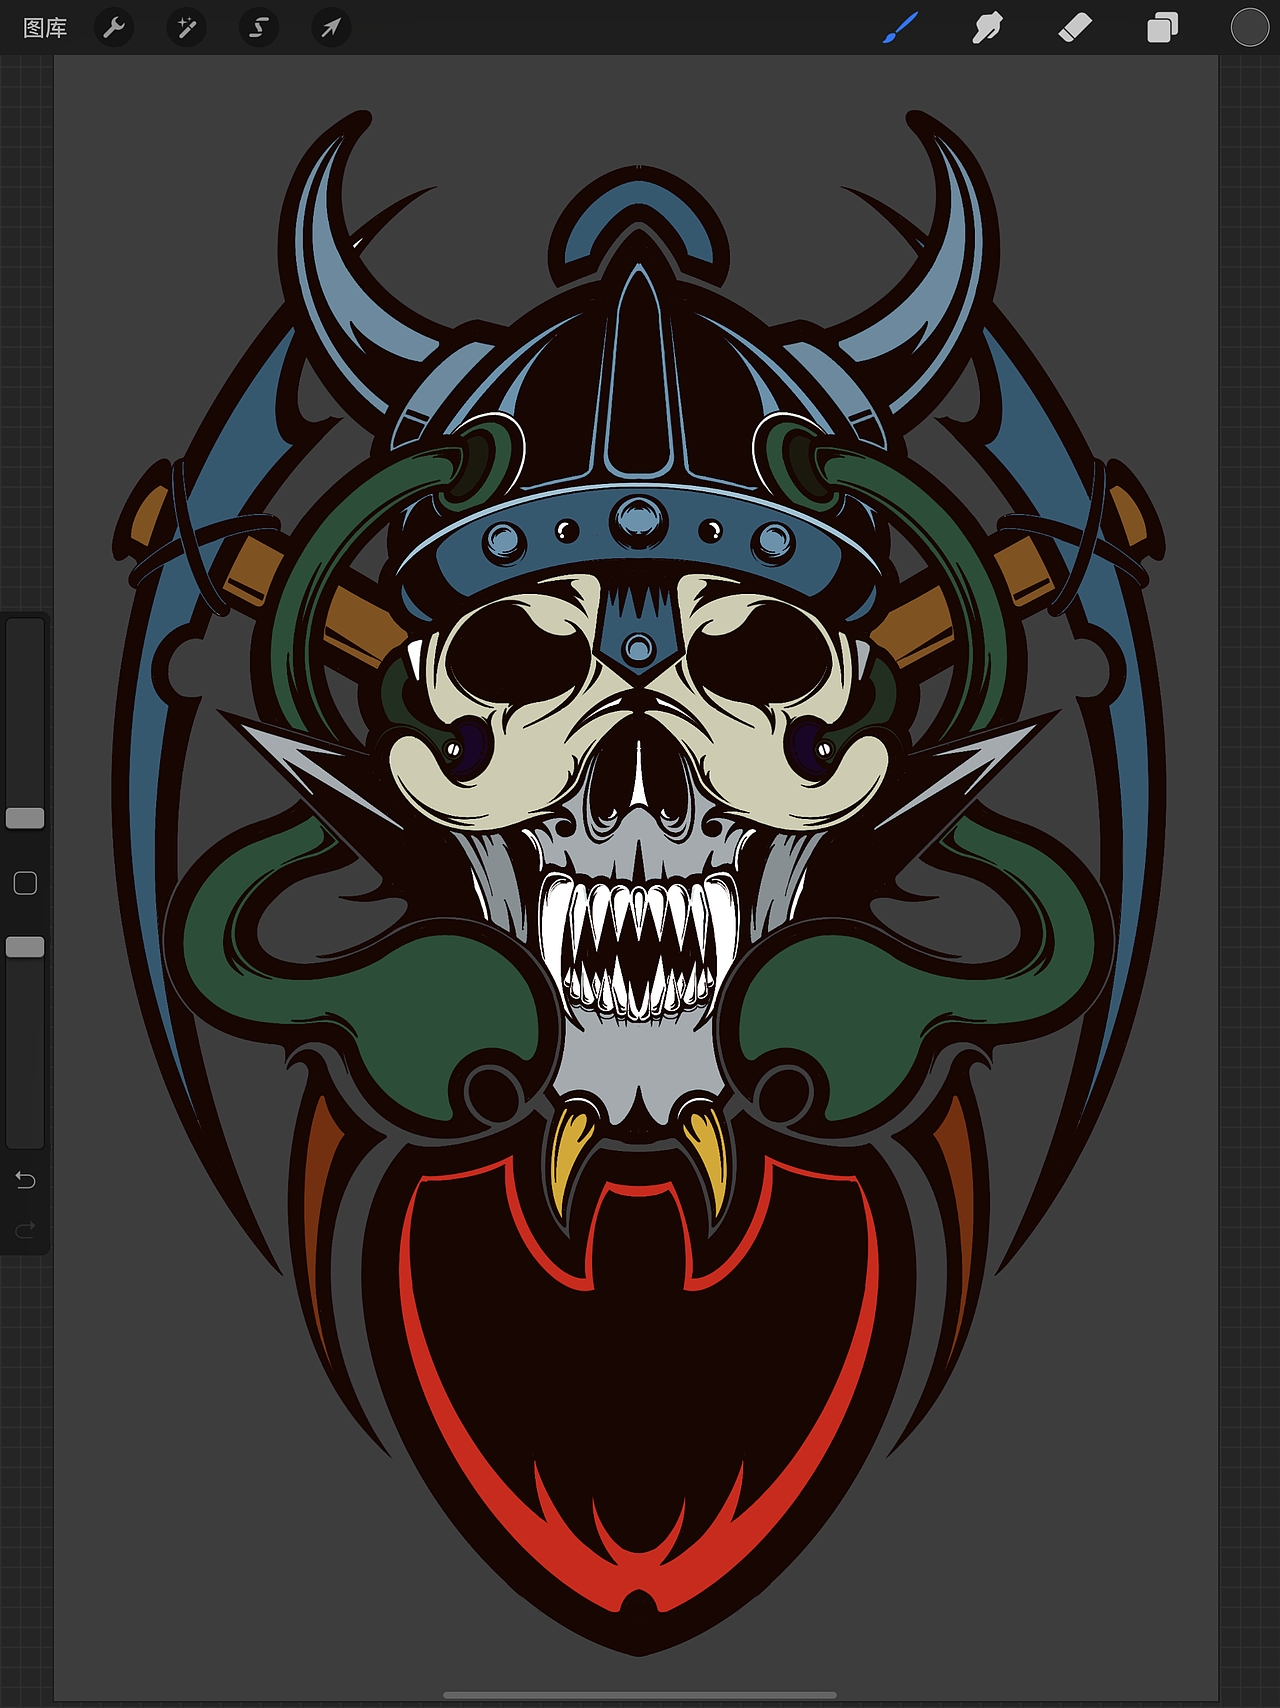Tap the square Modify button in sidebar
This screenshot has height=1708, width=1280.
[25, 883]
